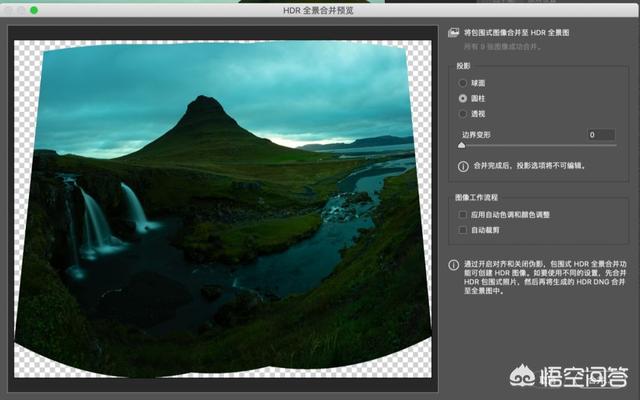The image size is (640, 400).
Task: Enable 应用自动色调和颜色调整 checkbox
Action: pos(463,214)
